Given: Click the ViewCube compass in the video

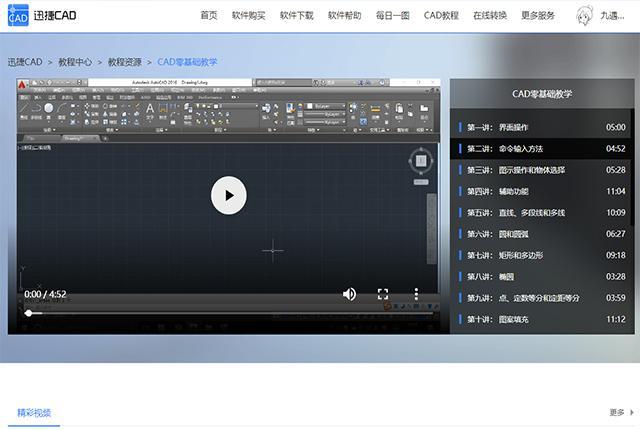Looking at the screenshot, I should (421, 161).
